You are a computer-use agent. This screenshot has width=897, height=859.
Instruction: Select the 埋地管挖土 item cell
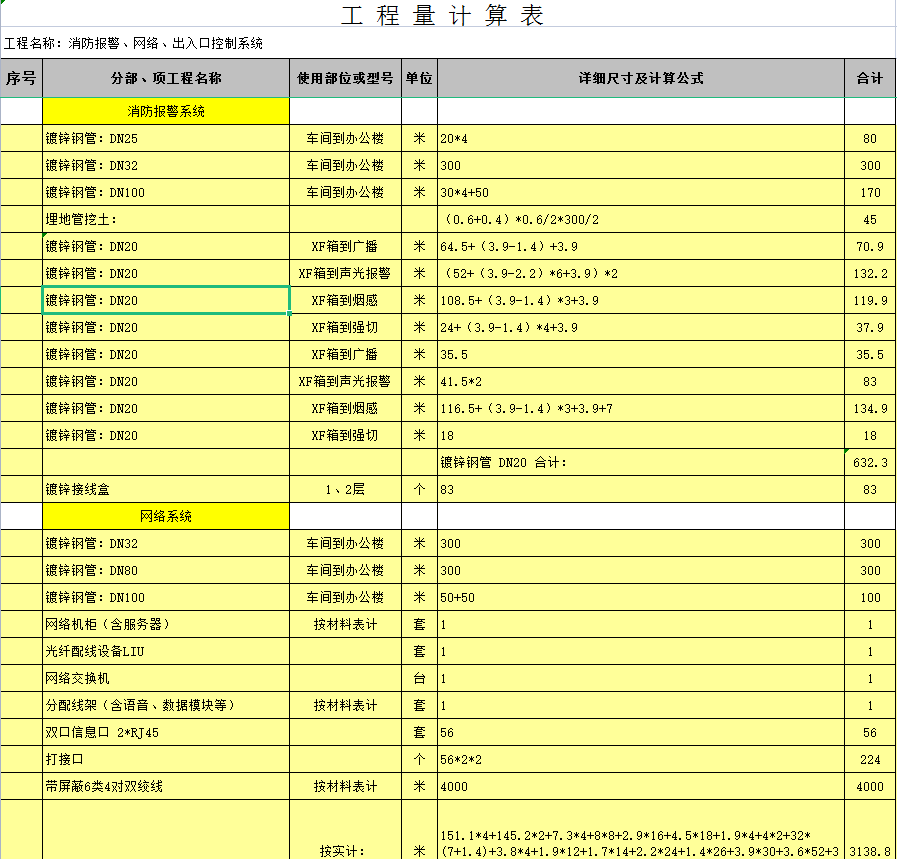tap(166, 220)
